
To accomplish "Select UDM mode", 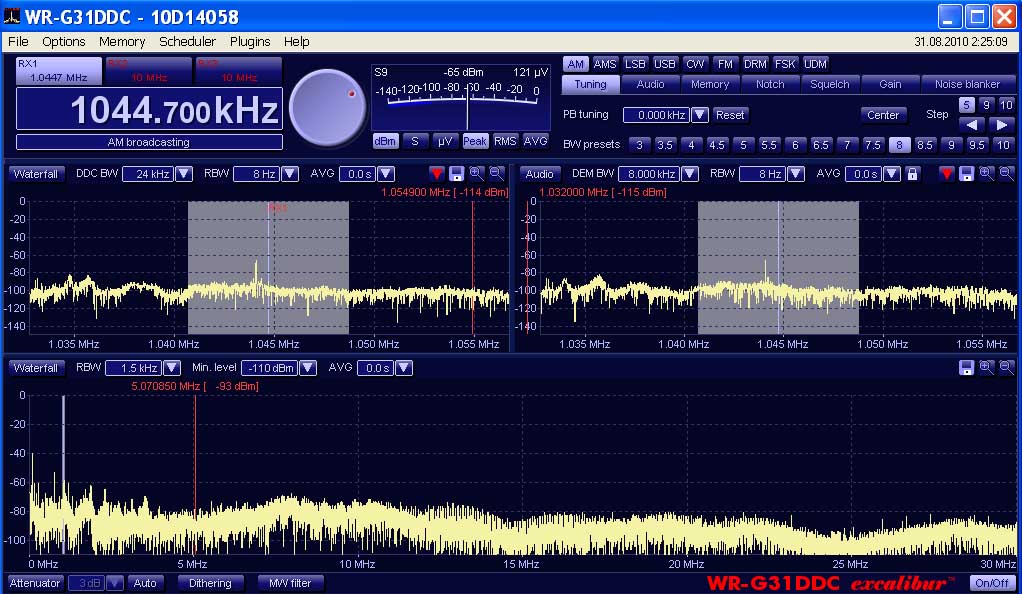I will (x=815, y=64).
